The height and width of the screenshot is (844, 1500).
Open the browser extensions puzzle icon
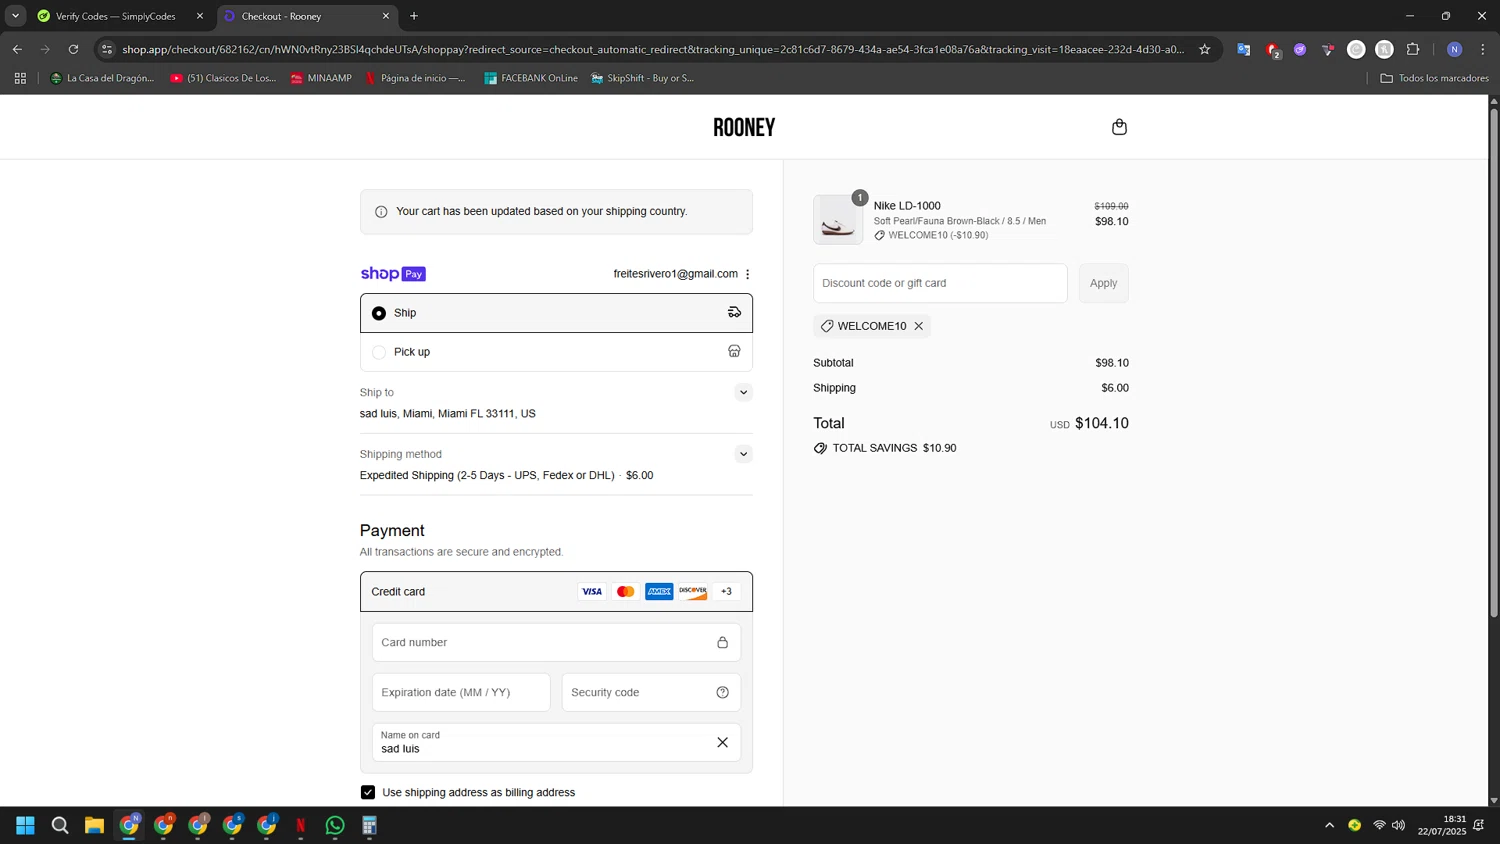pyautogui.click(x=1413, y=49)
